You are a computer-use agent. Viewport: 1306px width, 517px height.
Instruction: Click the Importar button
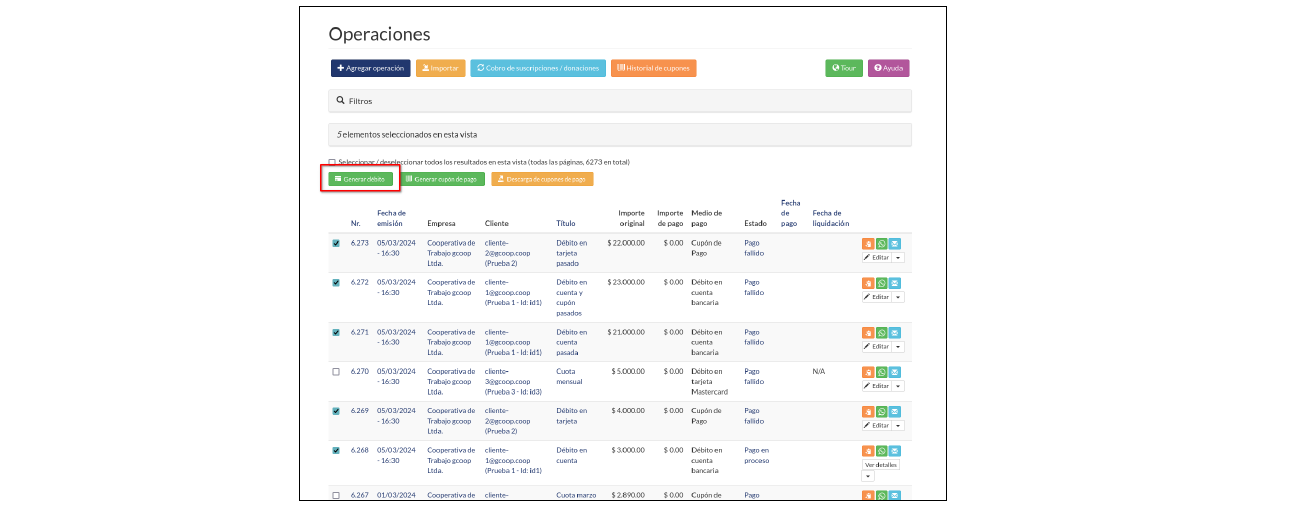coord(441,68)
